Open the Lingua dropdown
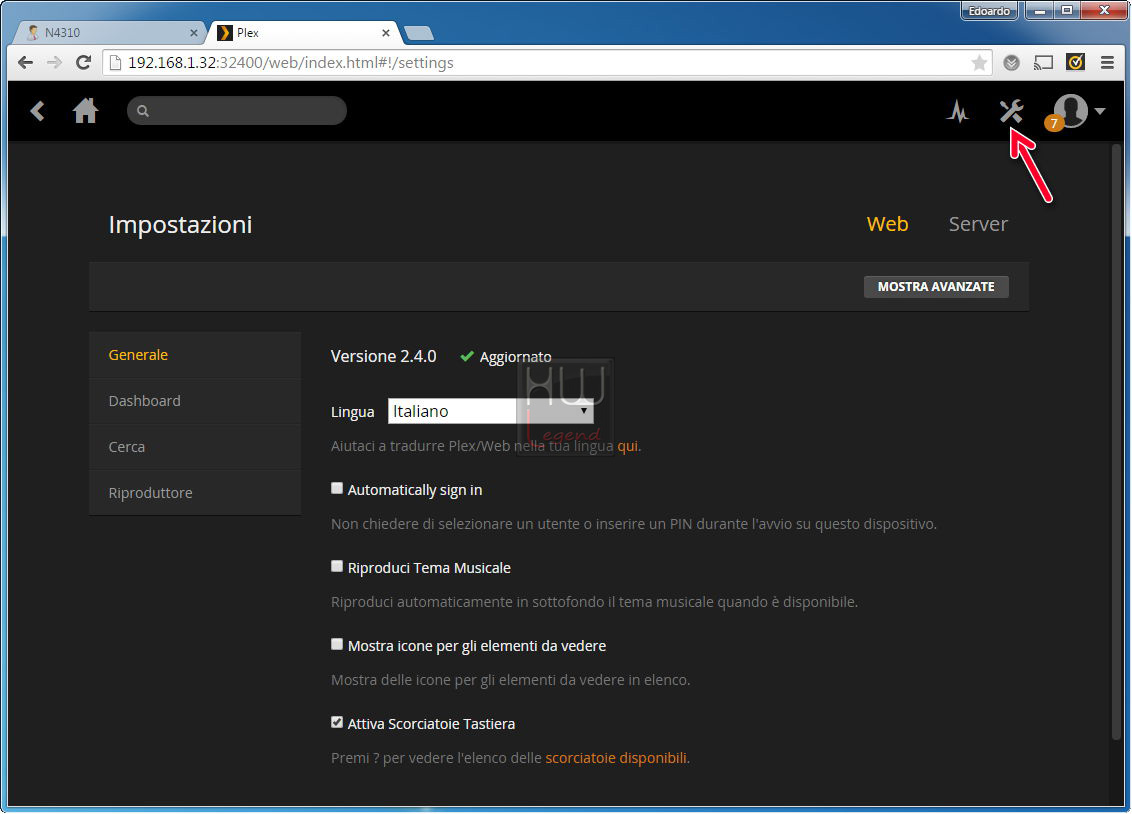The image size is (1132, 814). tap(491, 411)
